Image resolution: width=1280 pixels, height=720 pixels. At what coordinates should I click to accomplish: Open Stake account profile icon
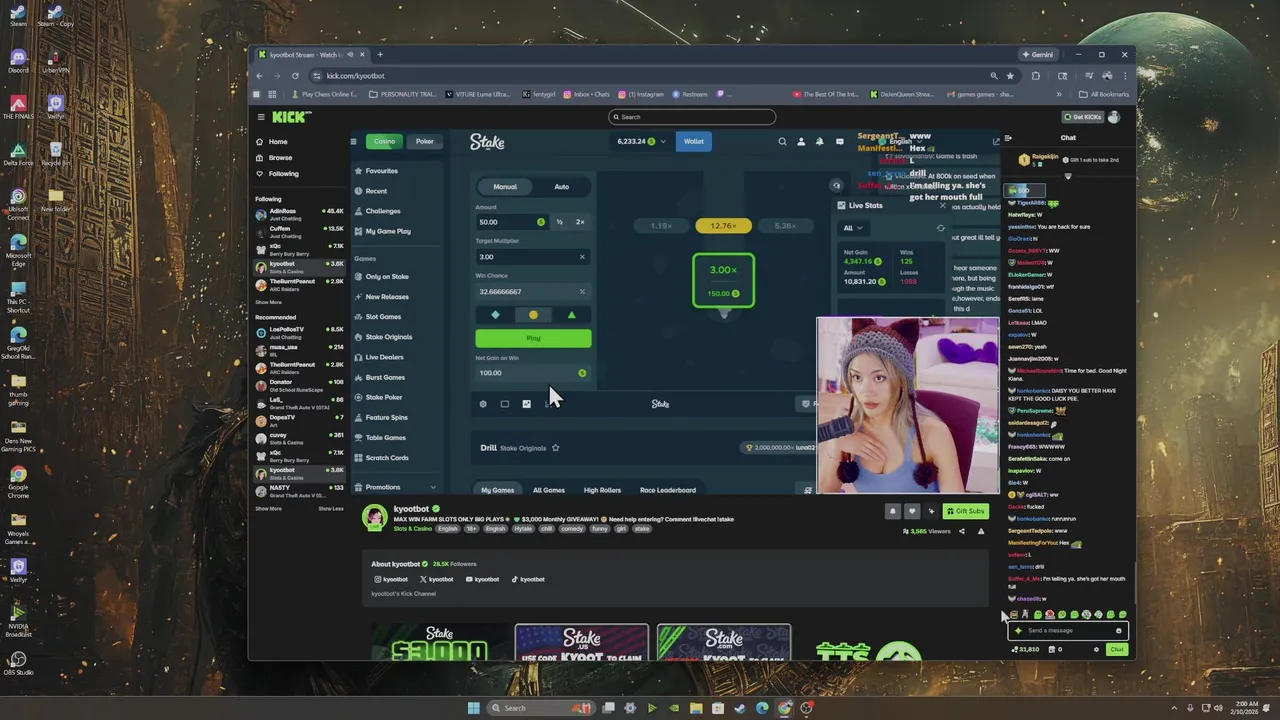point(801,142)
